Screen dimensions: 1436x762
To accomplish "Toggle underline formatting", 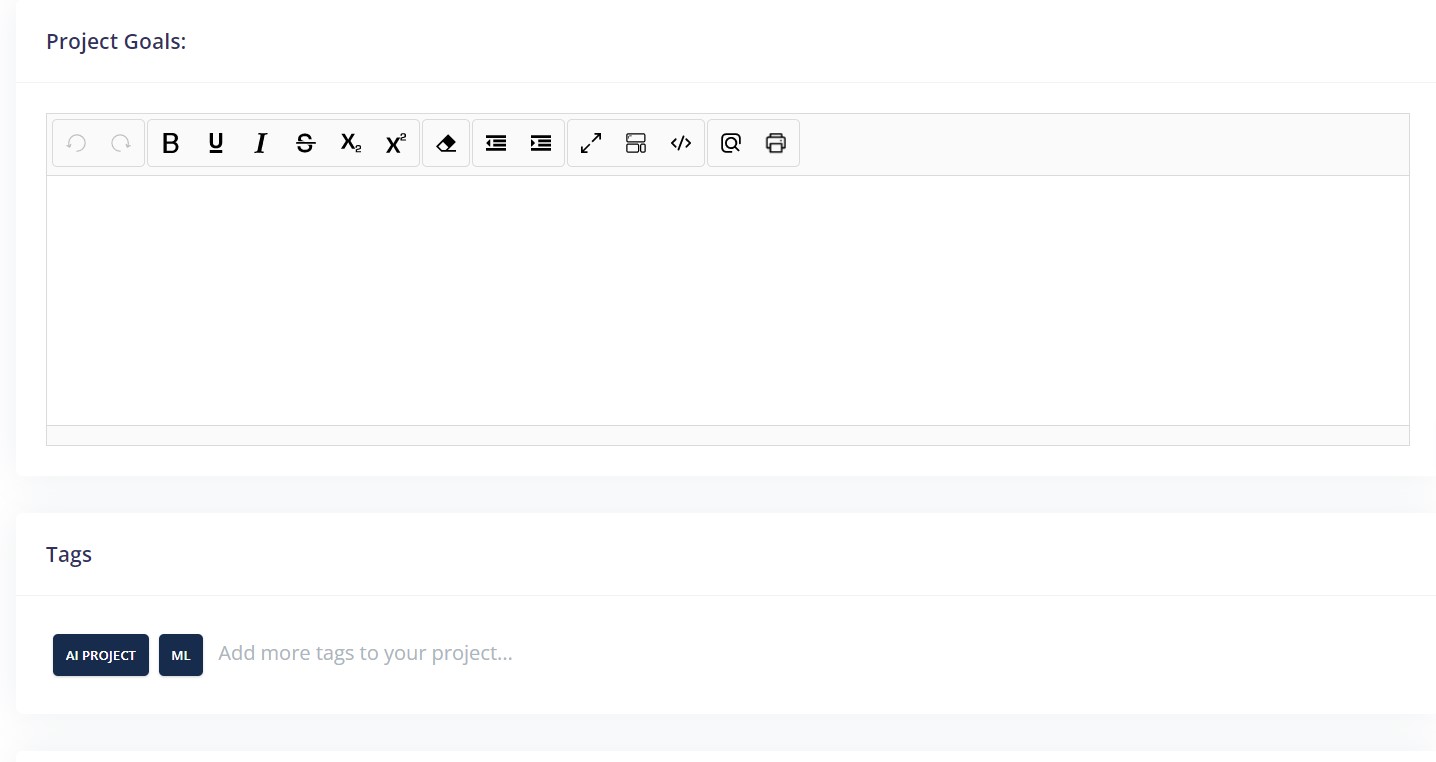I will [x=216, y=143].
